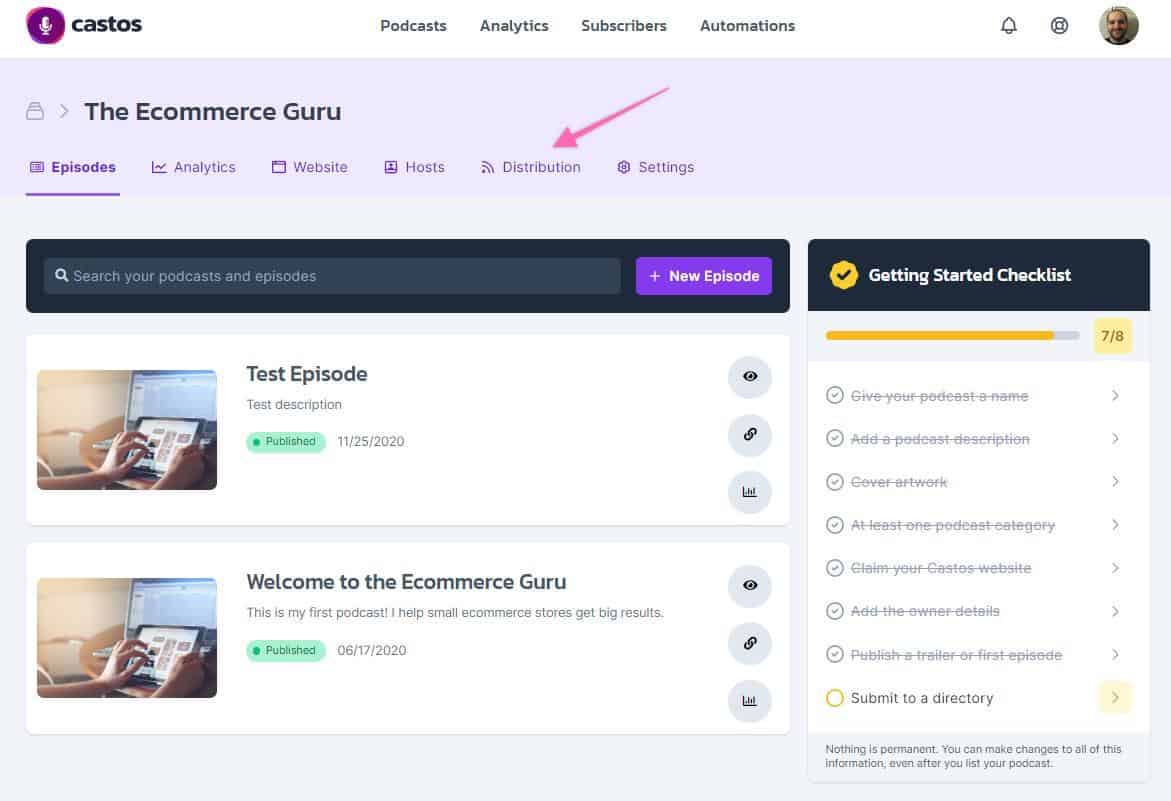
Task: Expand Claim your Castos website chevron
Action: point(1115,568)
